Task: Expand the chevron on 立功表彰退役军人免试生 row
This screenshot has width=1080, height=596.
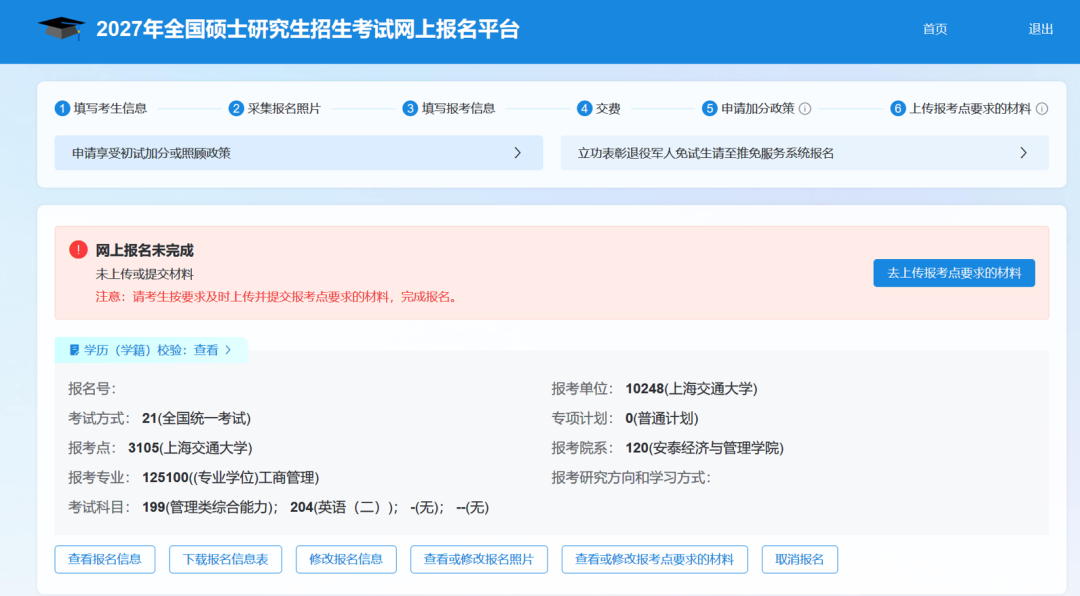Action: 1024,153
